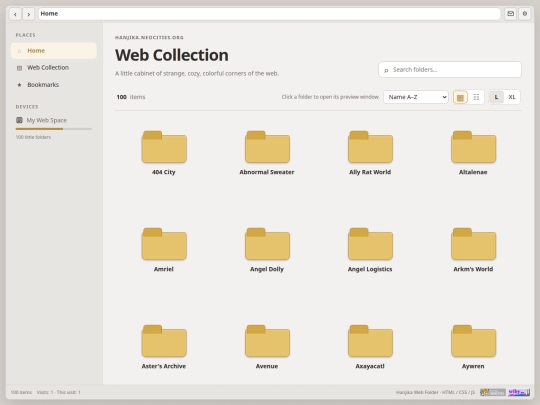The image size is (540, 405).
Task: Open the mail envelope icon
Action: pyautogui.click(x=510, y=14)
